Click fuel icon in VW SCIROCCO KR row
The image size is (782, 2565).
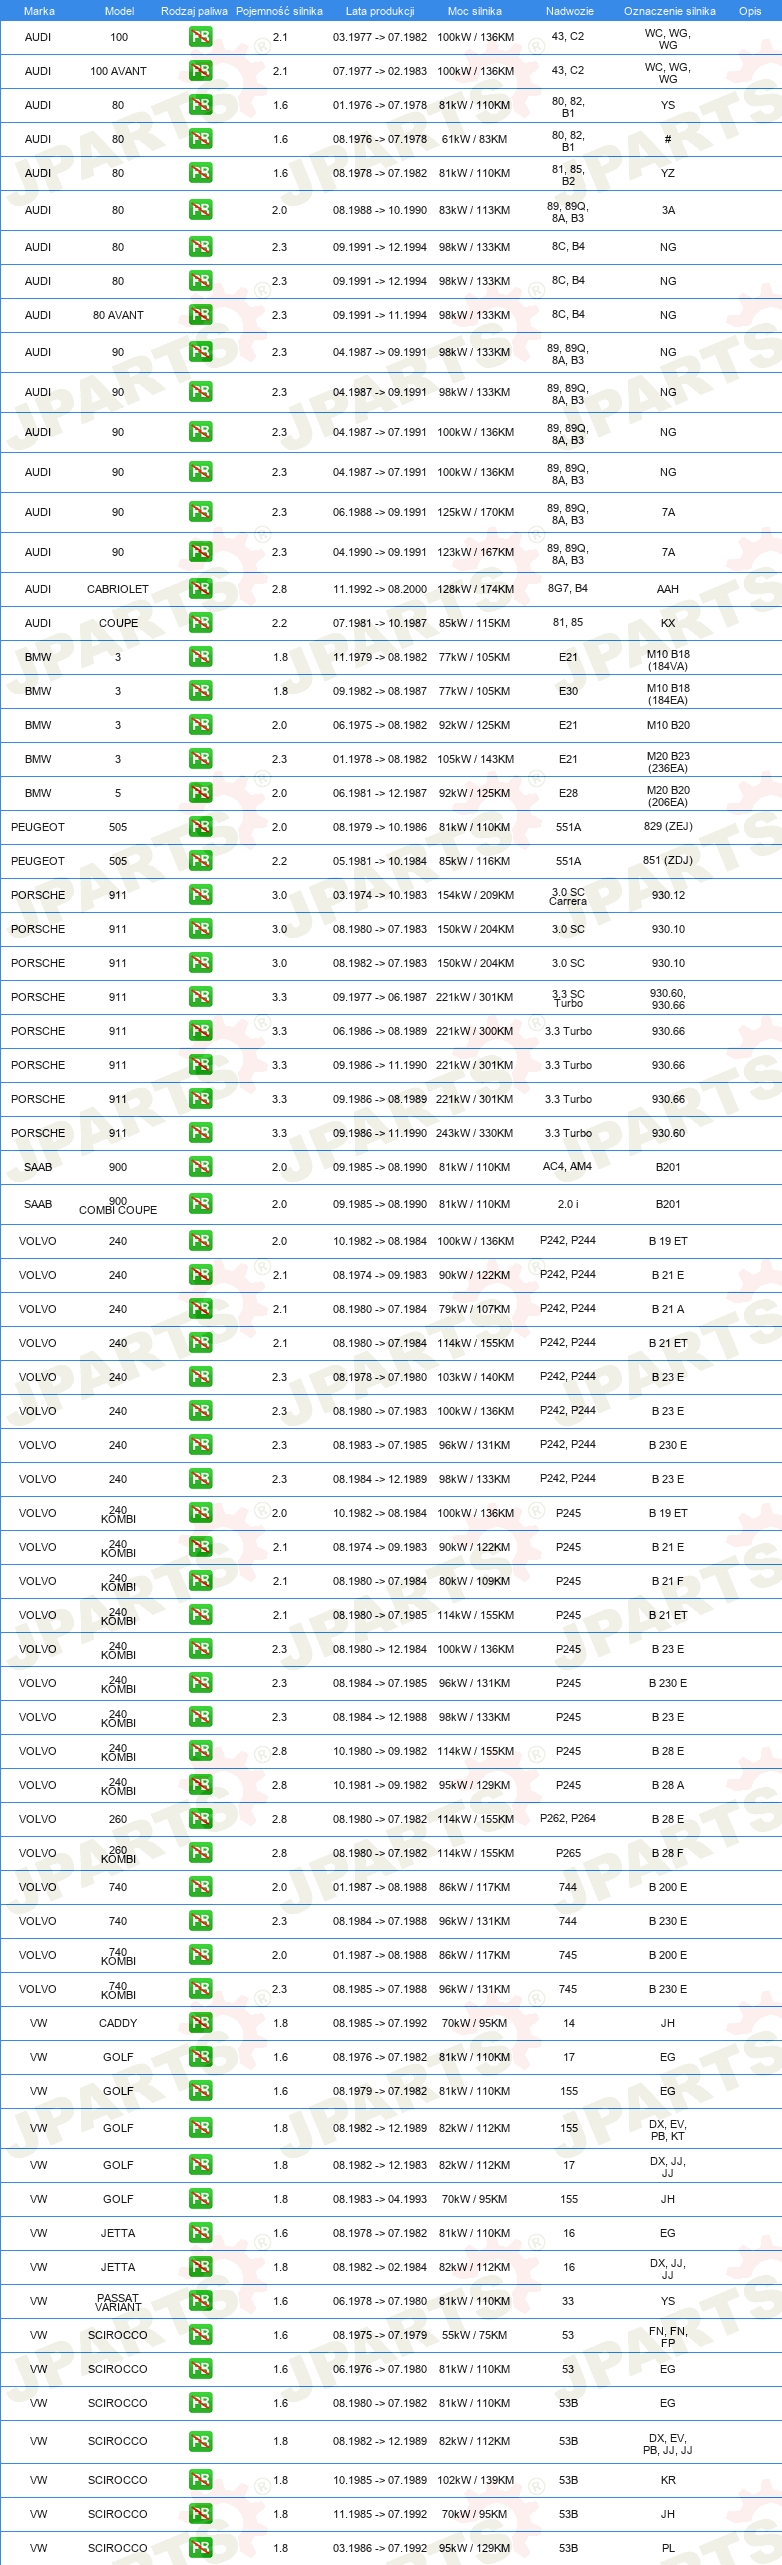pyautogui.click(x=200, y=2480)
